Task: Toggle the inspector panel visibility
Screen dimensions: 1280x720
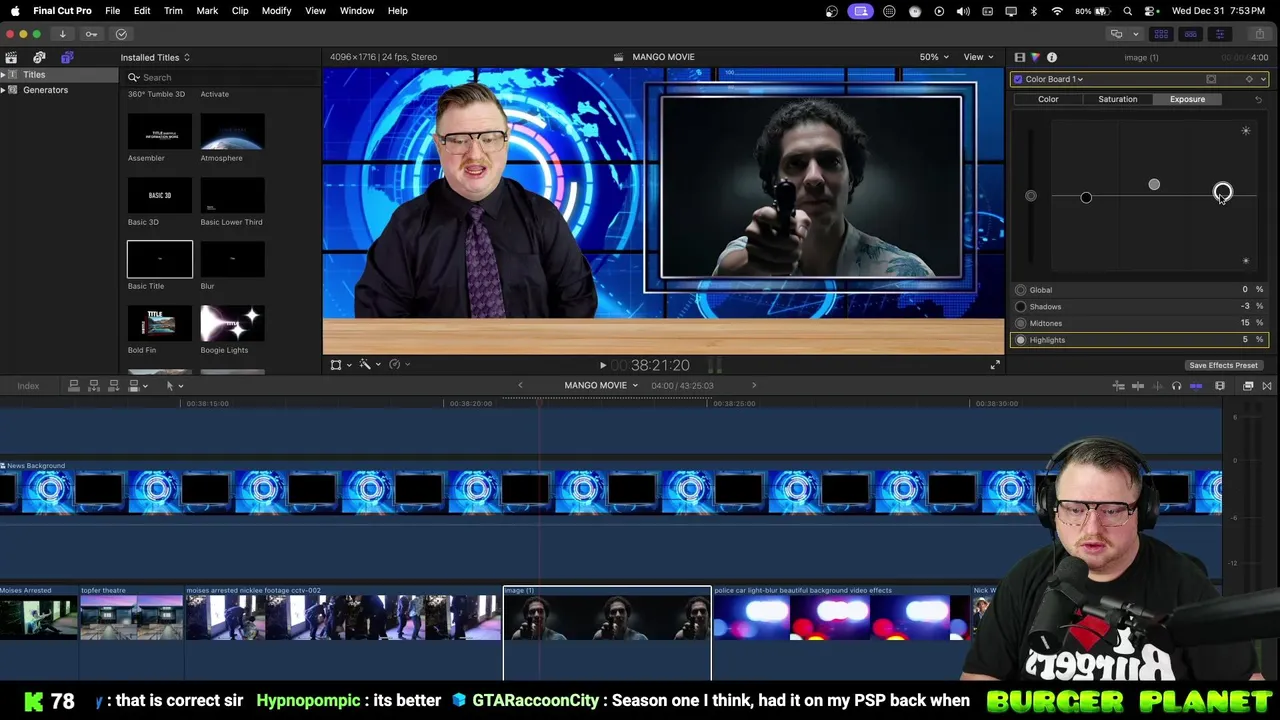Action: pyautogui.click(x=1219, y=34)
